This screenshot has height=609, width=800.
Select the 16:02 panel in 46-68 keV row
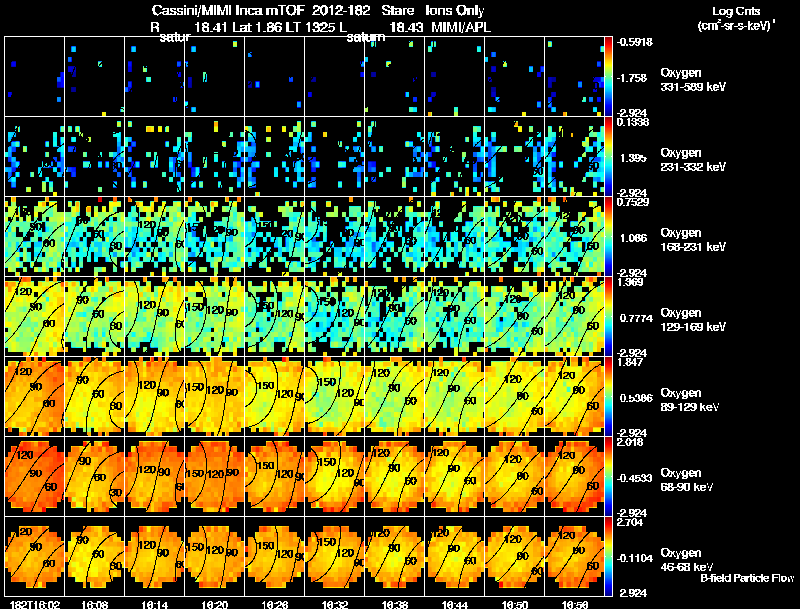tap(35, 556)
